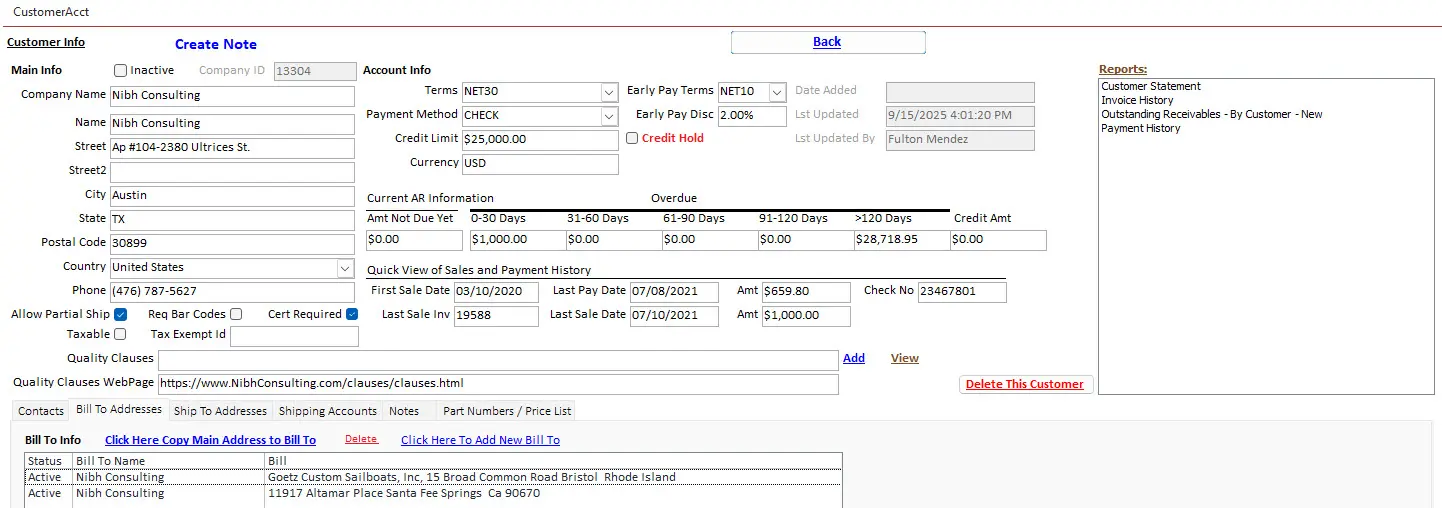
Task: Open the Payment Method dropdown arrow
Action: tap(609, 116)
